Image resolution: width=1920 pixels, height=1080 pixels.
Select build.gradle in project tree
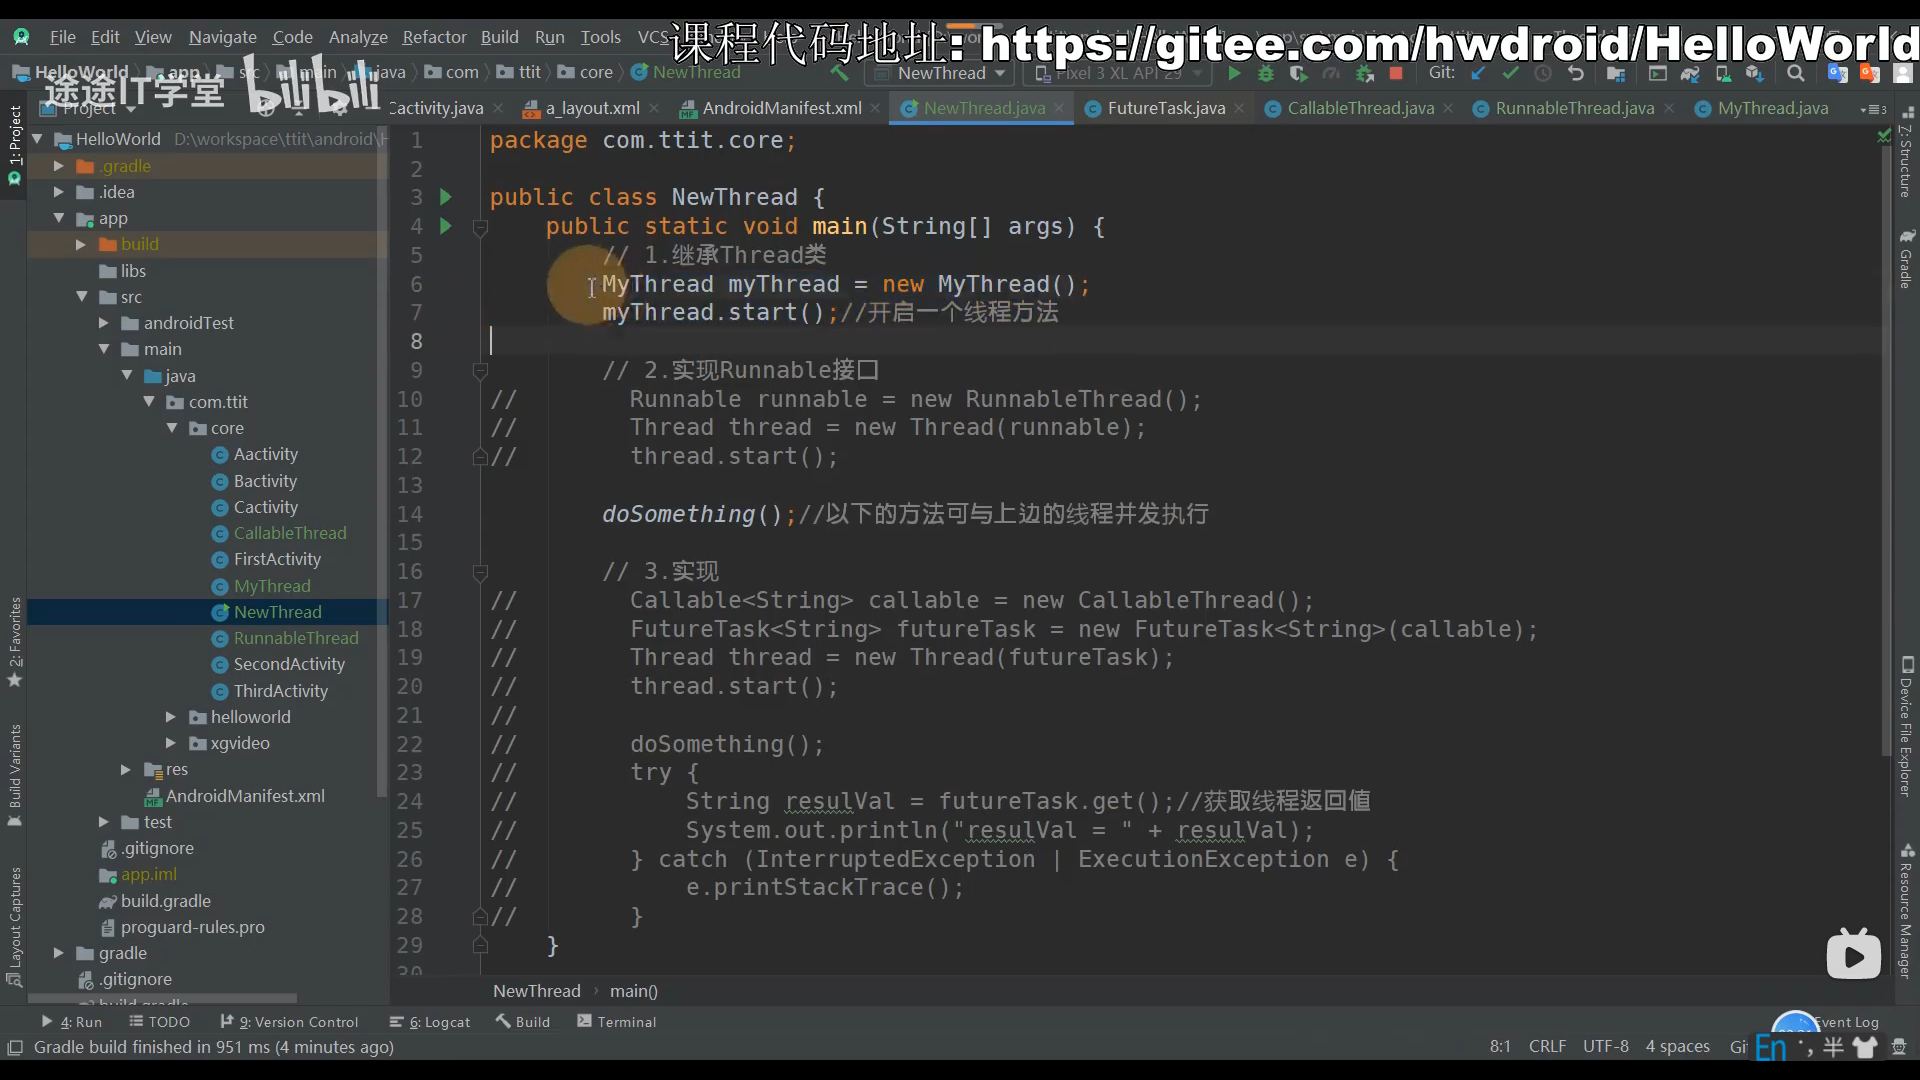[x=165, y=901]
